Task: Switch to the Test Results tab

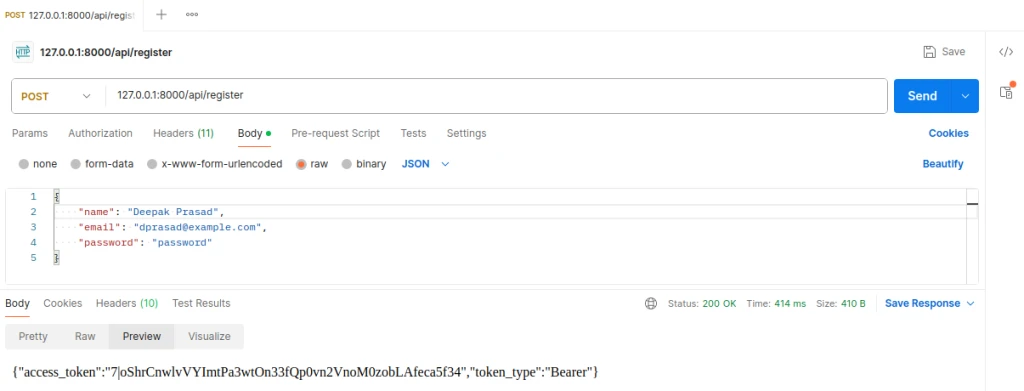Action: click(x=201, y=304)
